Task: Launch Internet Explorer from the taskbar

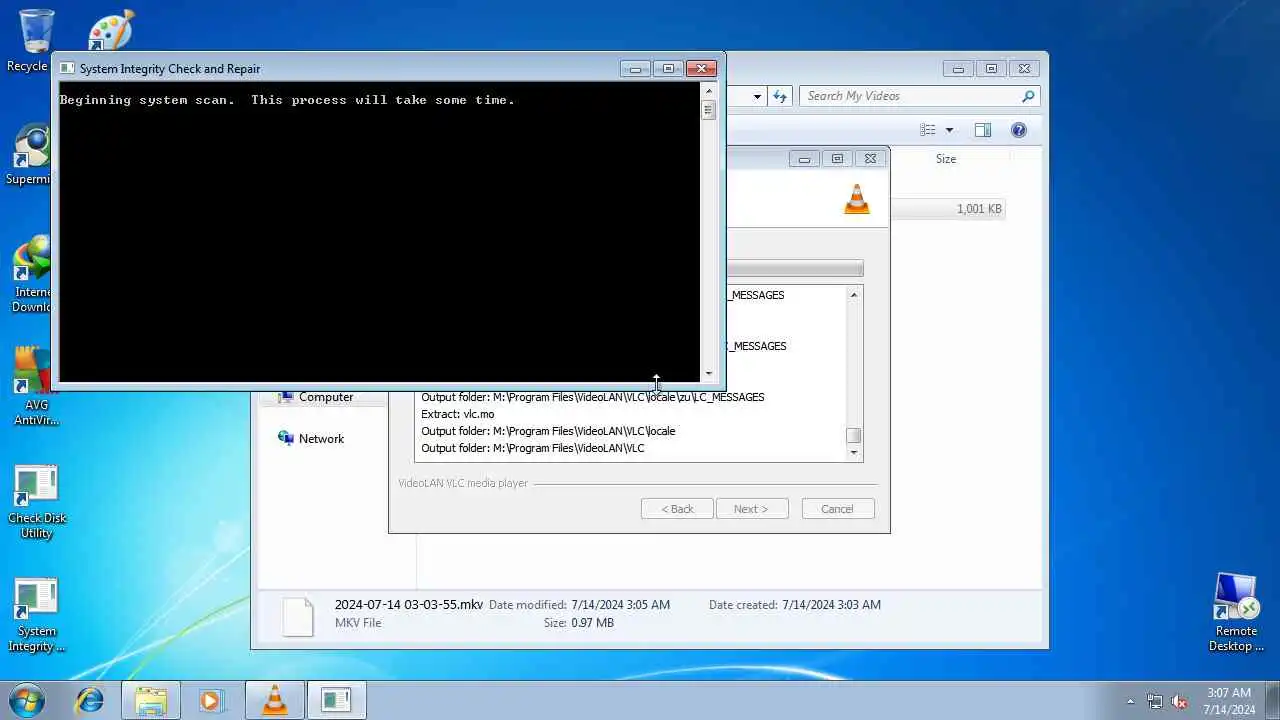Action: [x=90, y=700]
